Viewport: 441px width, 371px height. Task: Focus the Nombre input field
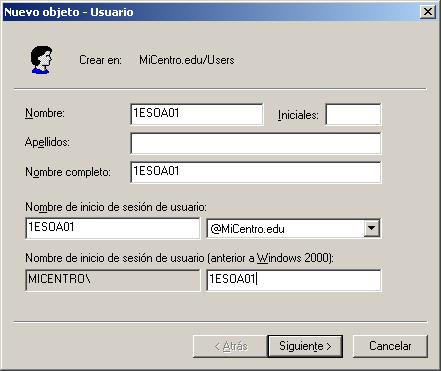[197, 114]
